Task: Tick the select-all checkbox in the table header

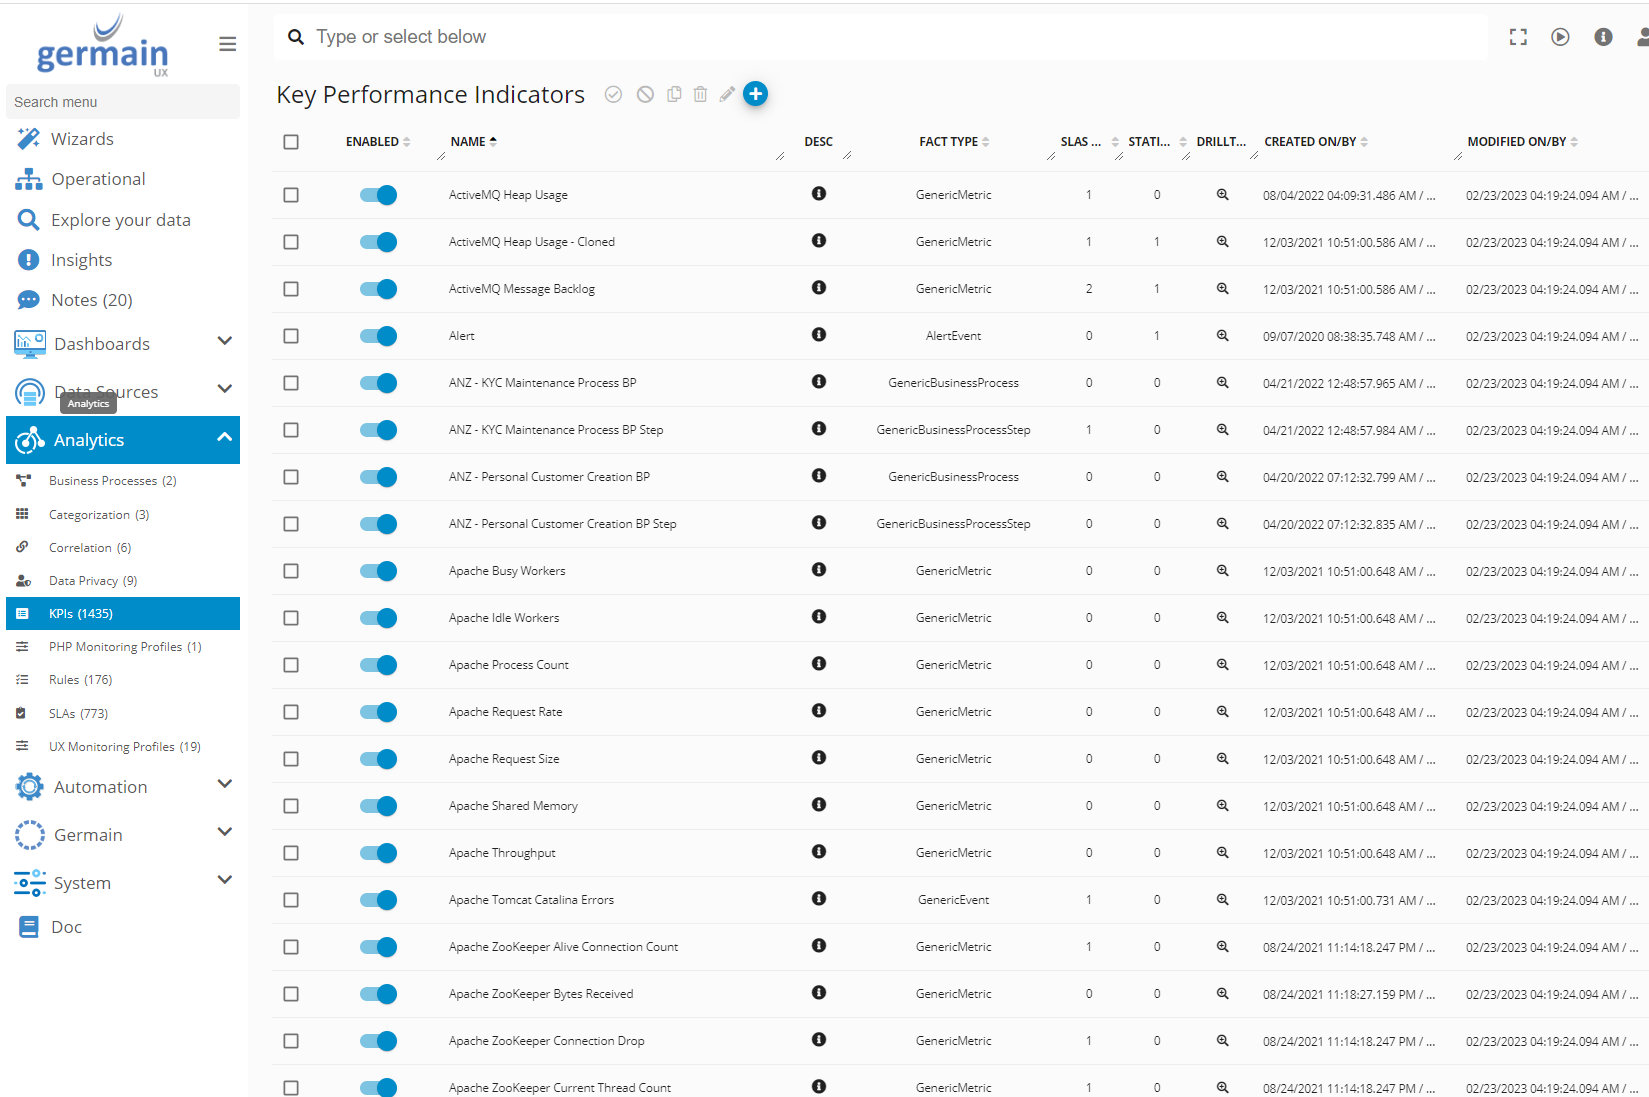Action: tap(291, 142)
